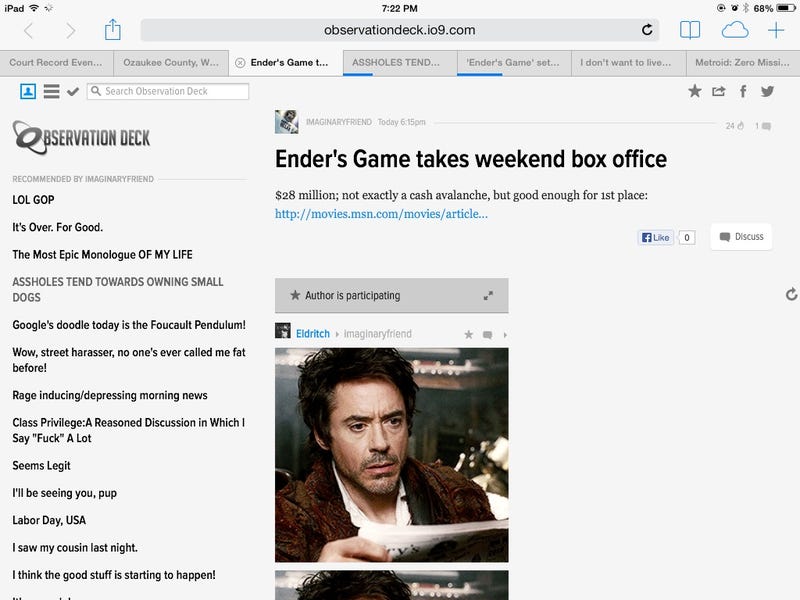Tap the observationdeck.io9.com address bar
The width and height of the screenshot is (800, 600).
[x=399, y=30]
